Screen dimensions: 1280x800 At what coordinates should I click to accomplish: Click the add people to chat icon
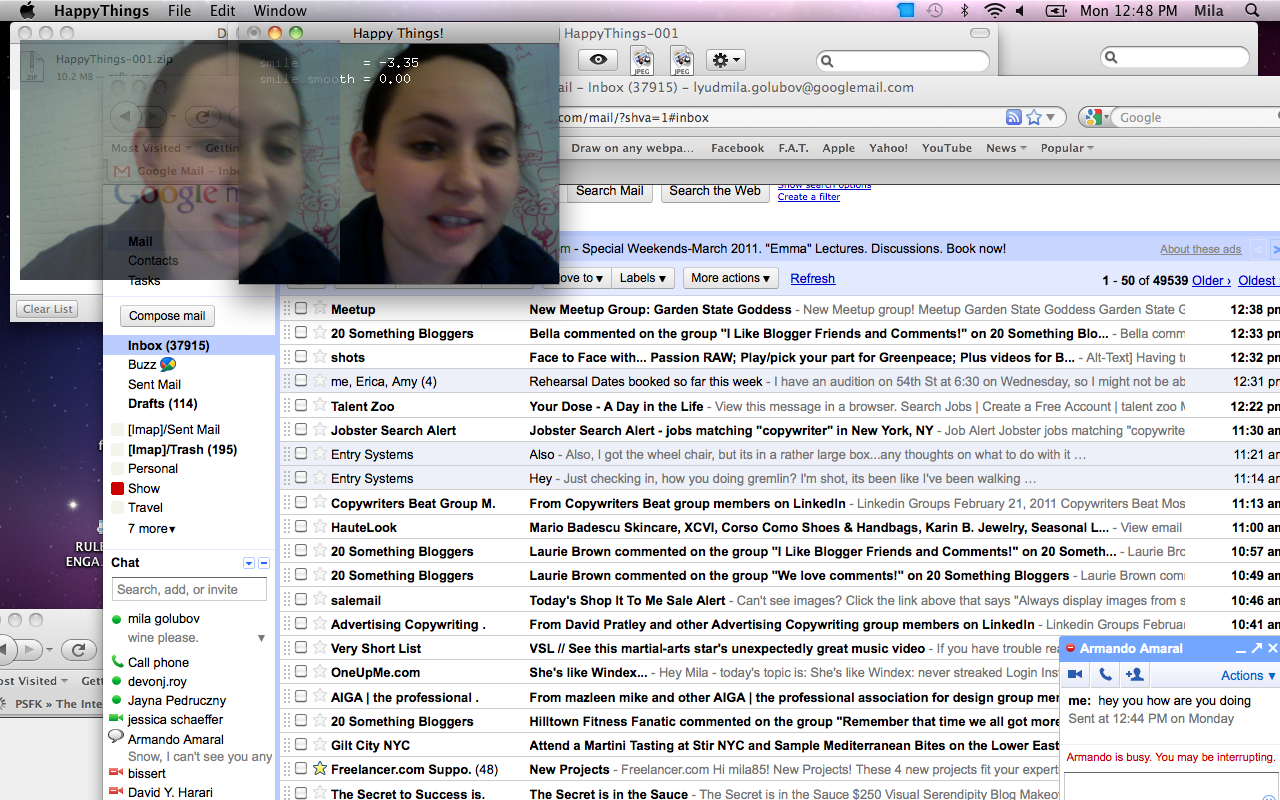(x=1134, y=675)
